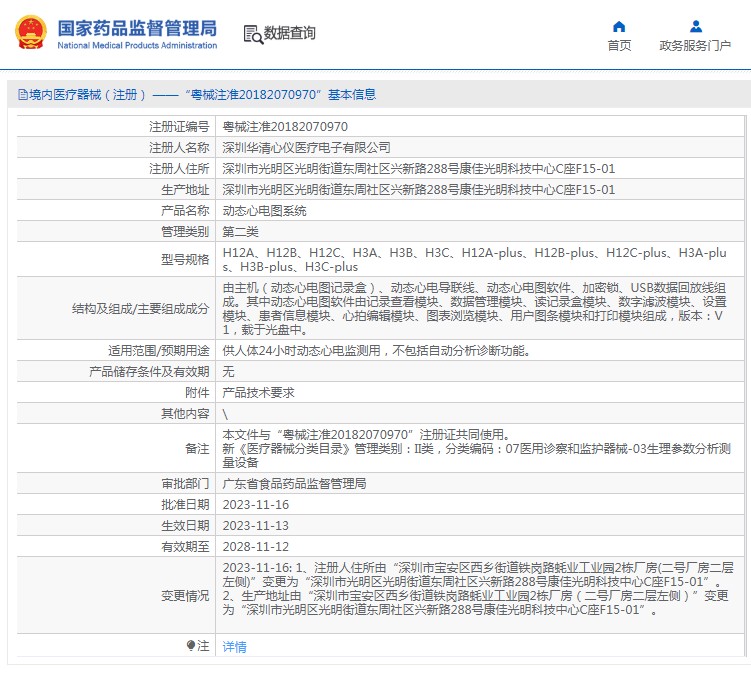Click the 备注 label
751x673 pixels.
pyautogui.click(x=197, y=449)
